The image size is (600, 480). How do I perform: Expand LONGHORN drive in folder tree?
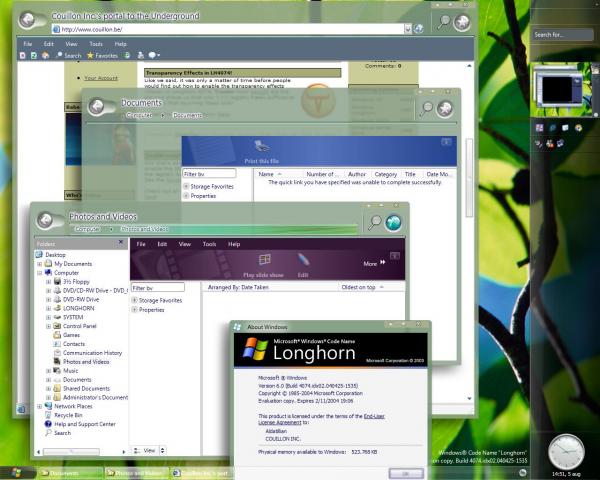pos(48,308)
